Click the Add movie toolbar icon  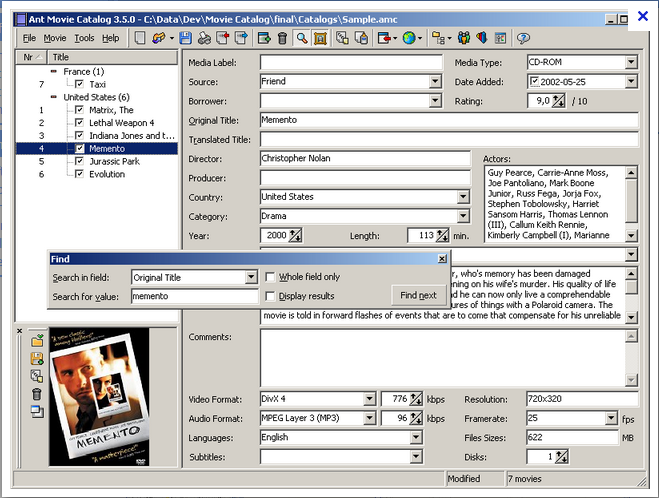click(x=264, y=38)
